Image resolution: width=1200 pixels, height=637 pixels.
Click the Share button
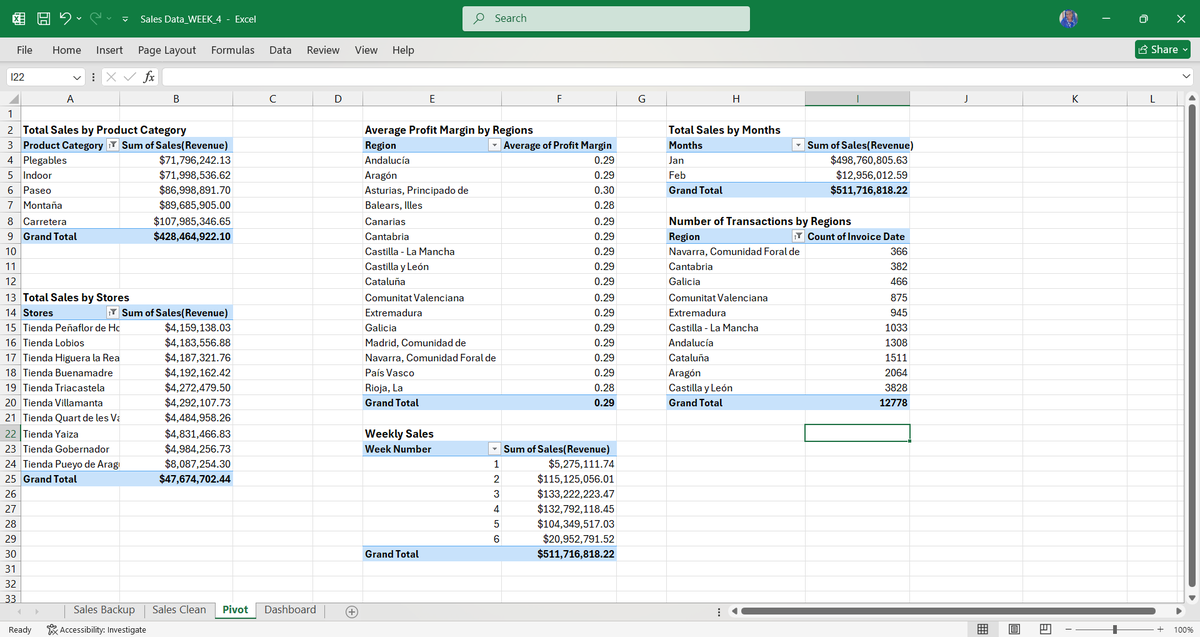(1158, 49)
